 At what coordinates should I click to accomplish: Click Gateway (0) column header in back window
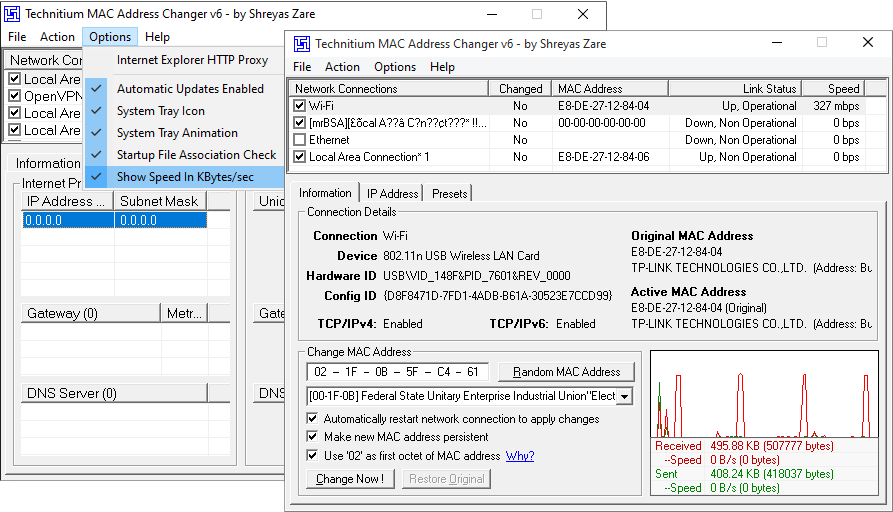(x=91, y=313)
